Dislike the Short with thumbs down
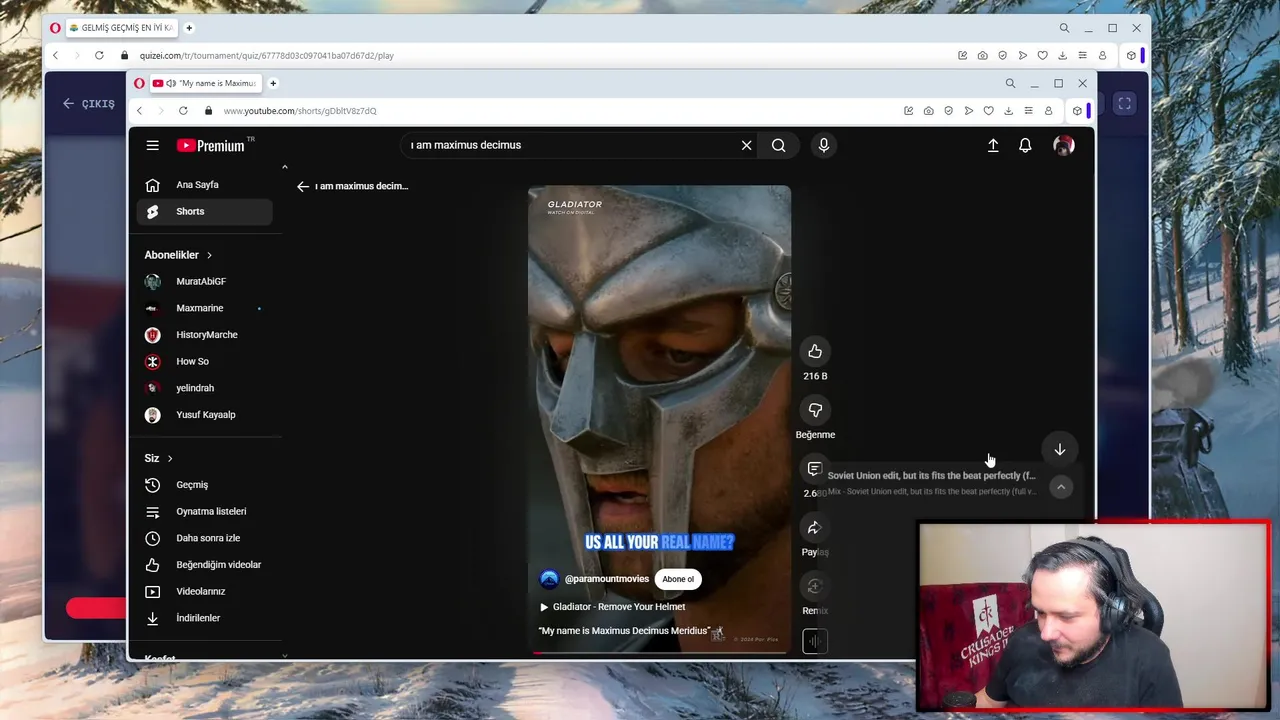 815,410
